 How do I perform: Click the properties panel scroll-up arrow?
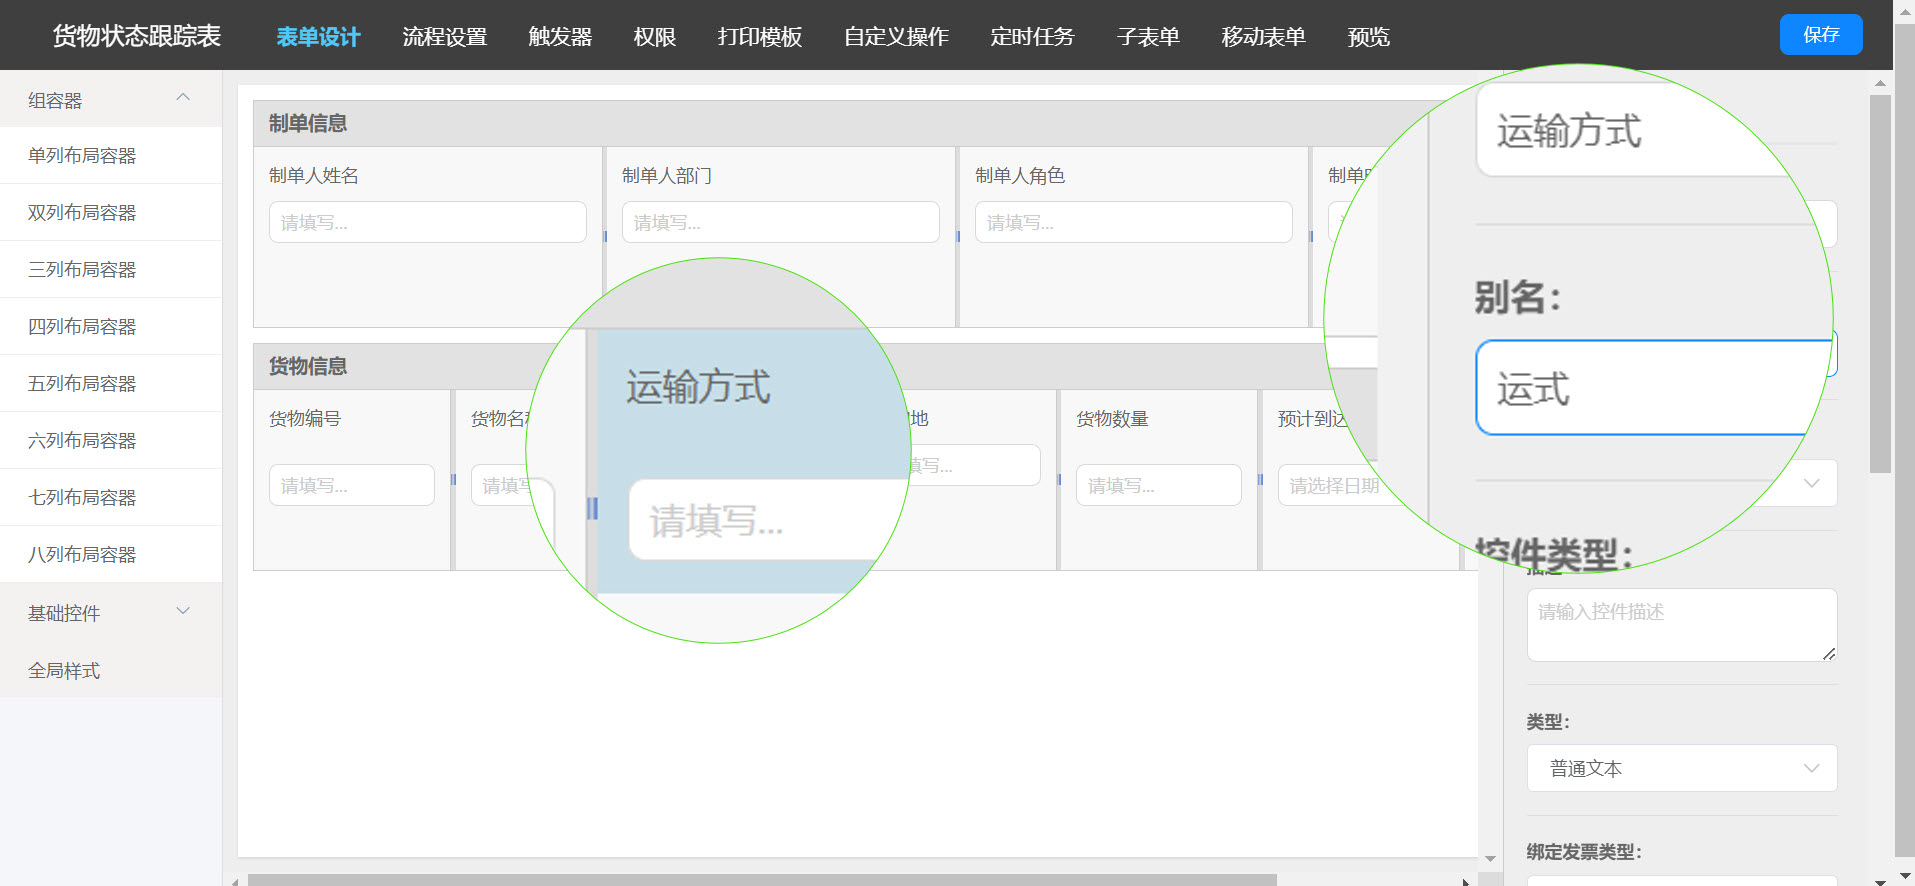[1880, 83]
